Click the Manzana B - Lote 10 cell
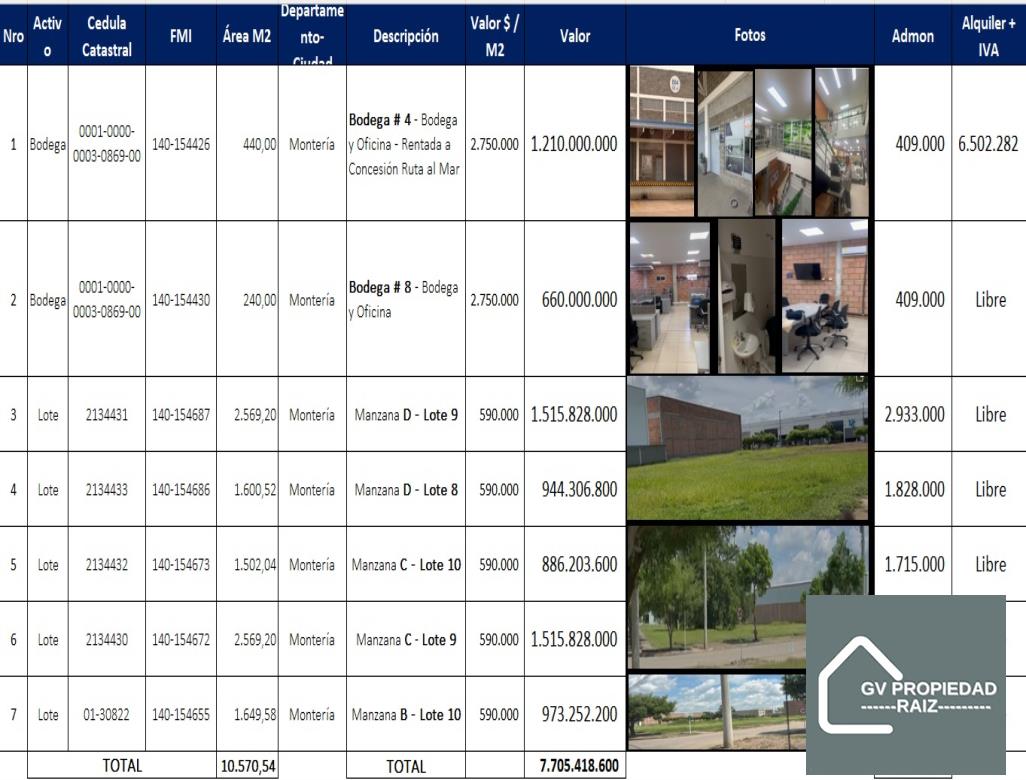Image resolution: width=1026 pixels, height=780 pixels. click(405, 715)
